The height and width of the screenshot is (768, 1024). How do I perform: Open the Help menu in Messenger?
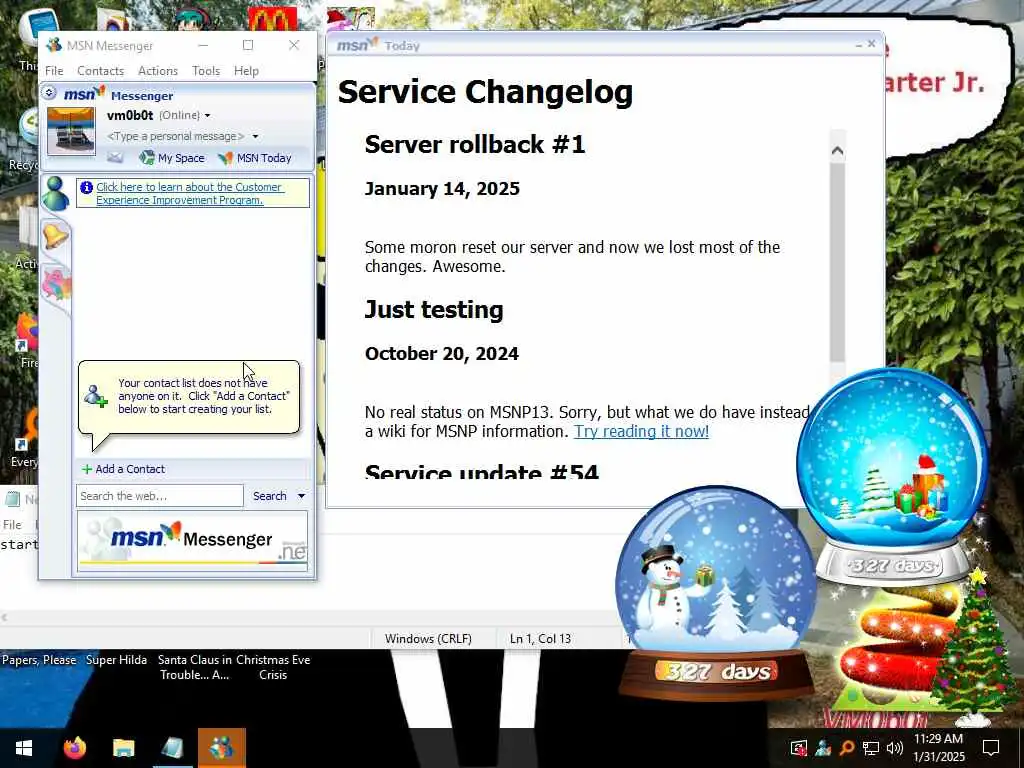[x=246, y=71]
